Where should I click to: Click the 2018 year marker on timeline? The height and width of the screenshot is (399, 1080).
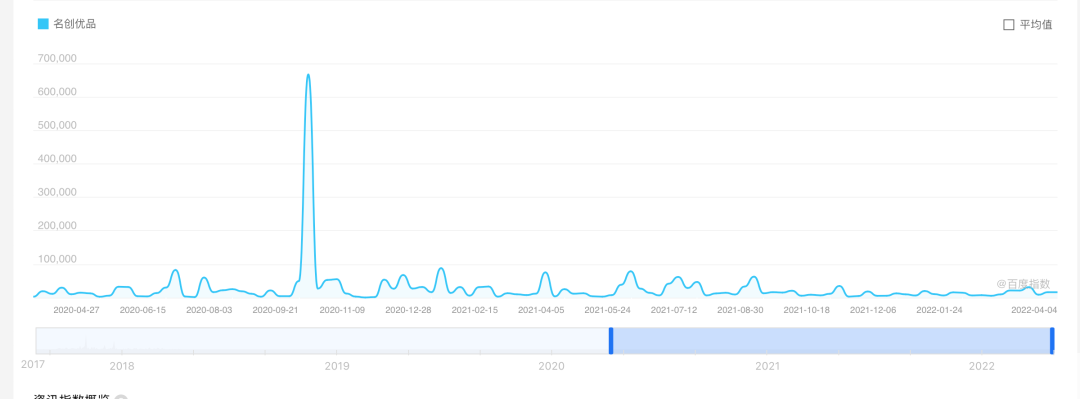coord(122,367)
